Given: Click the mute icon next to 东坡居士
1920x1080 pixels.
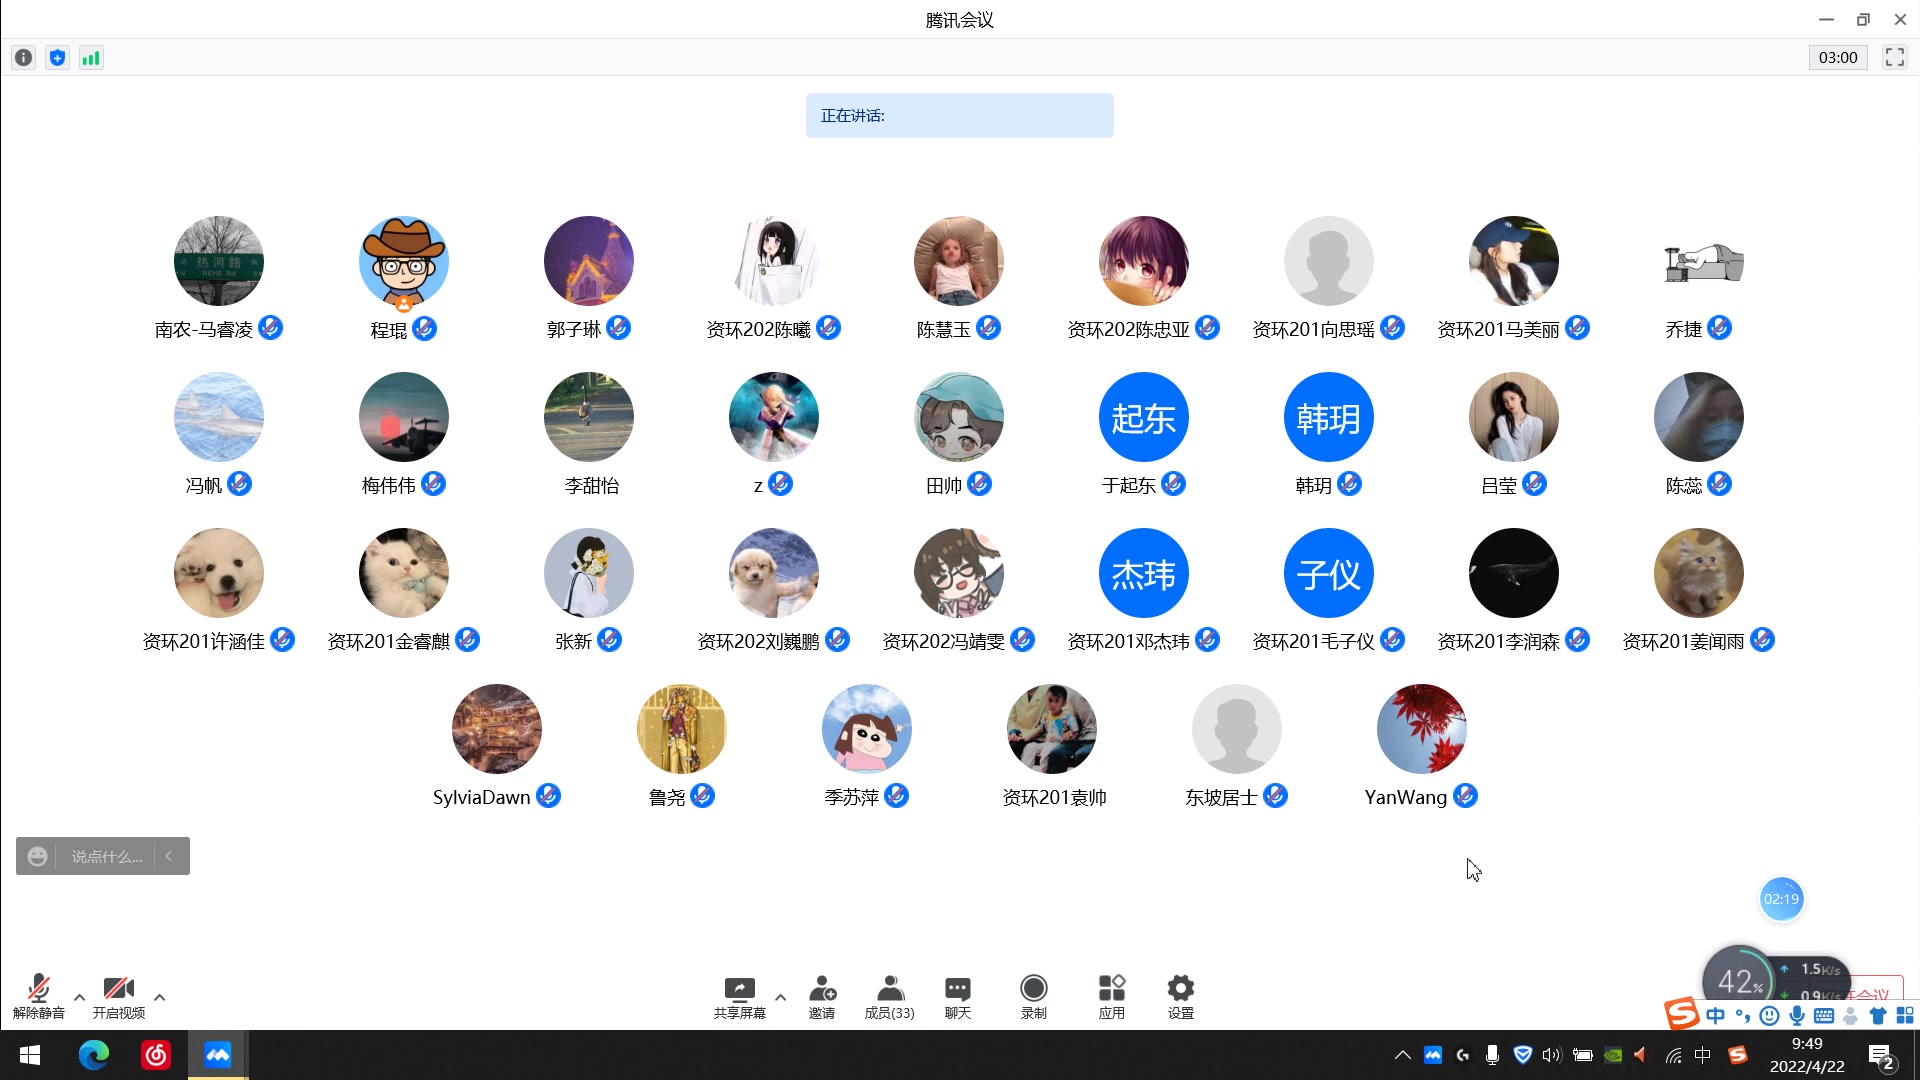Looking at the screenshot, I should click(x=1275, y=796).
